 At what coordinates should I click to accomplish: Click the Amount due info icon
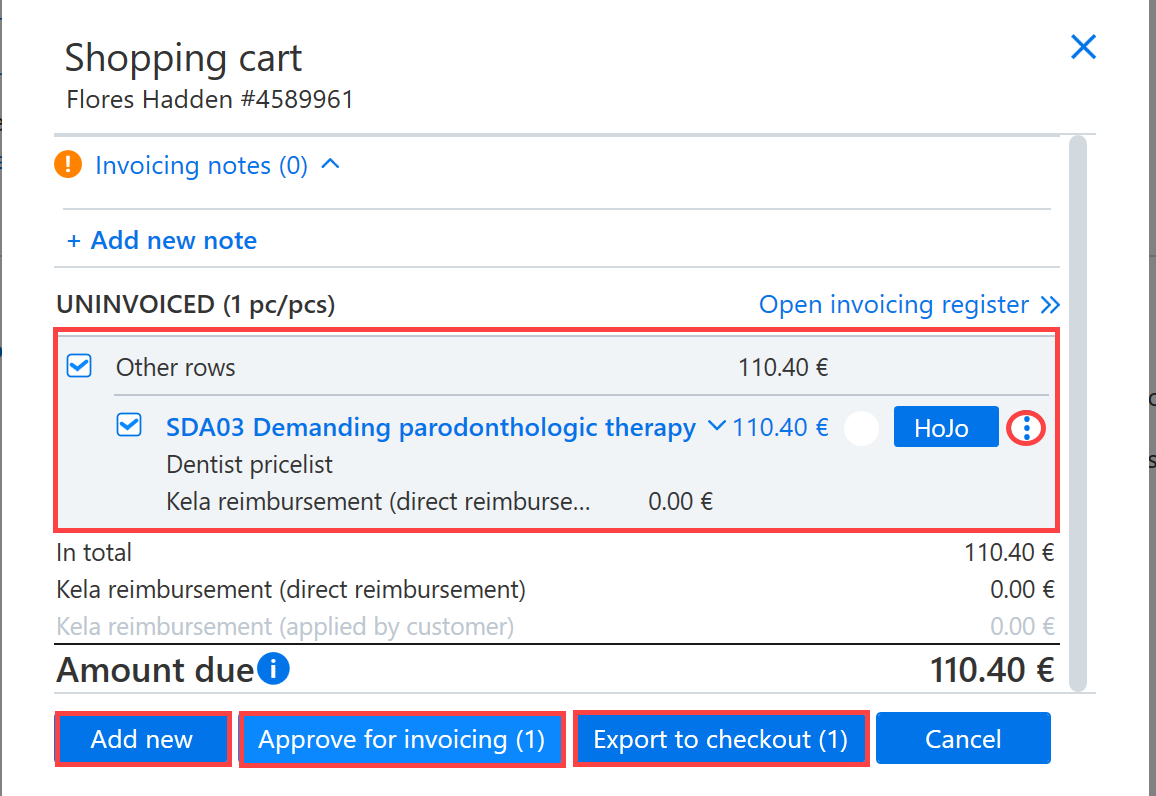274,668
